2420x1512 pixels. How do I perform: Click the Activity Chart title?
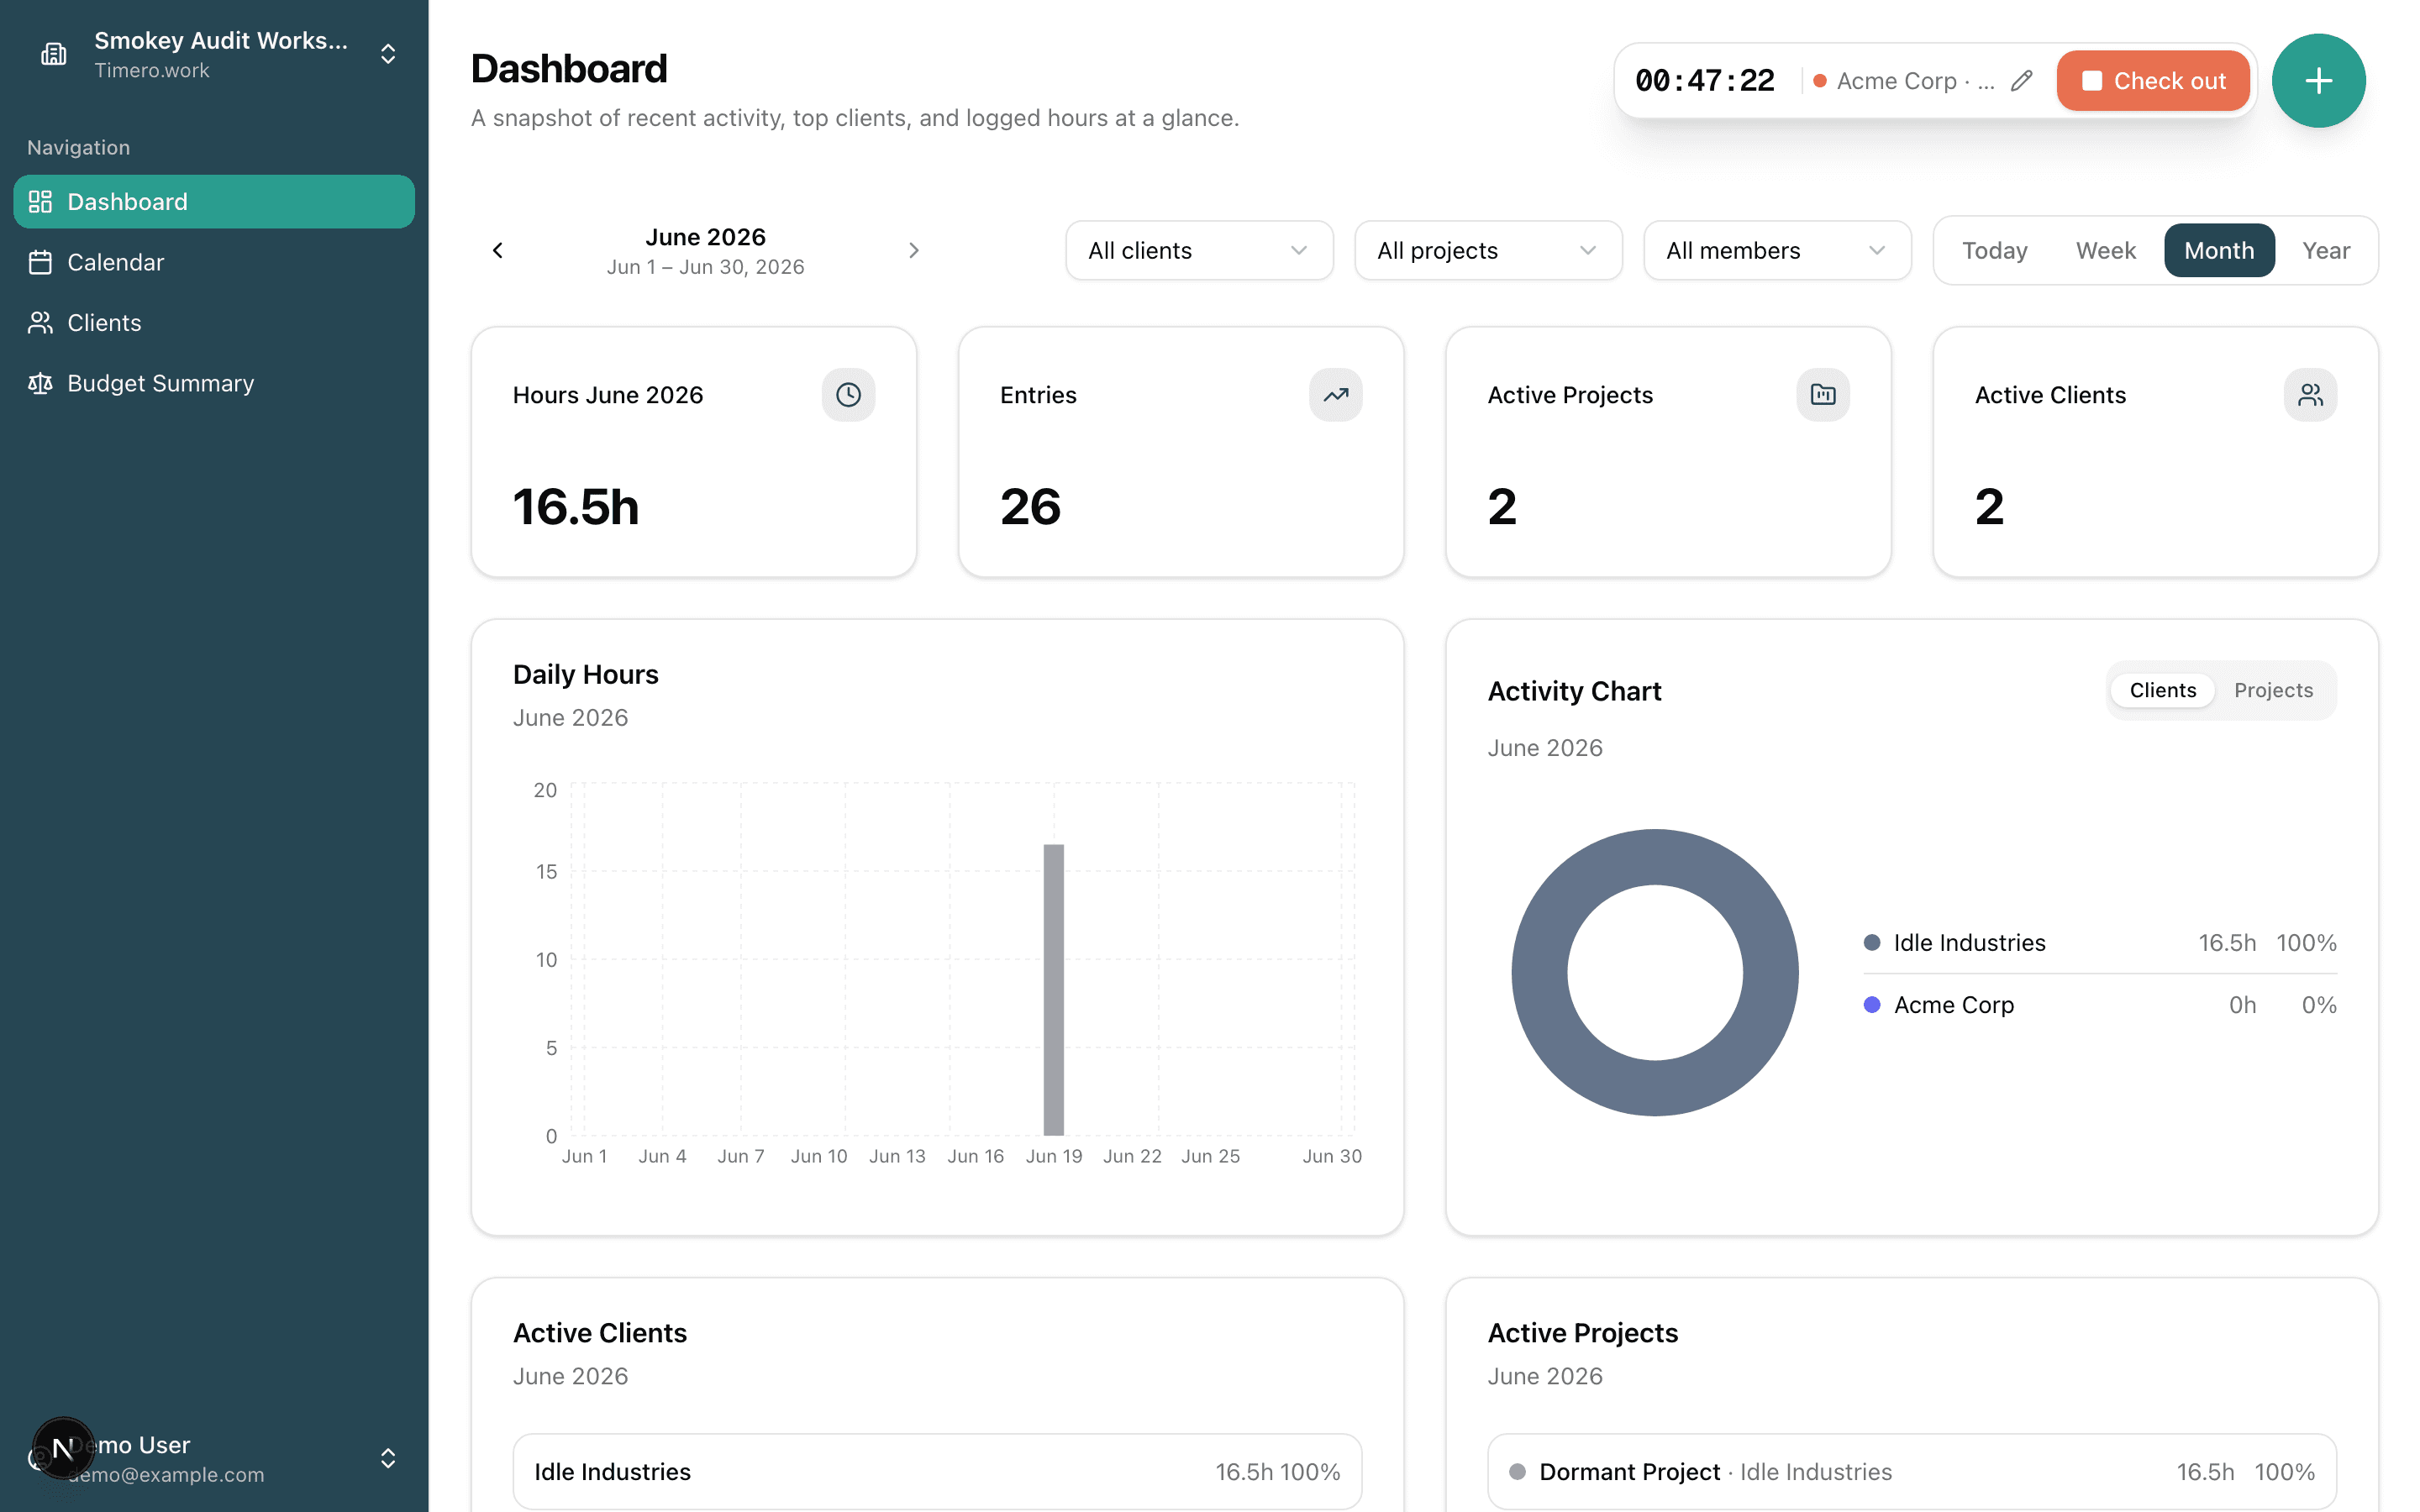[1574, 692]
